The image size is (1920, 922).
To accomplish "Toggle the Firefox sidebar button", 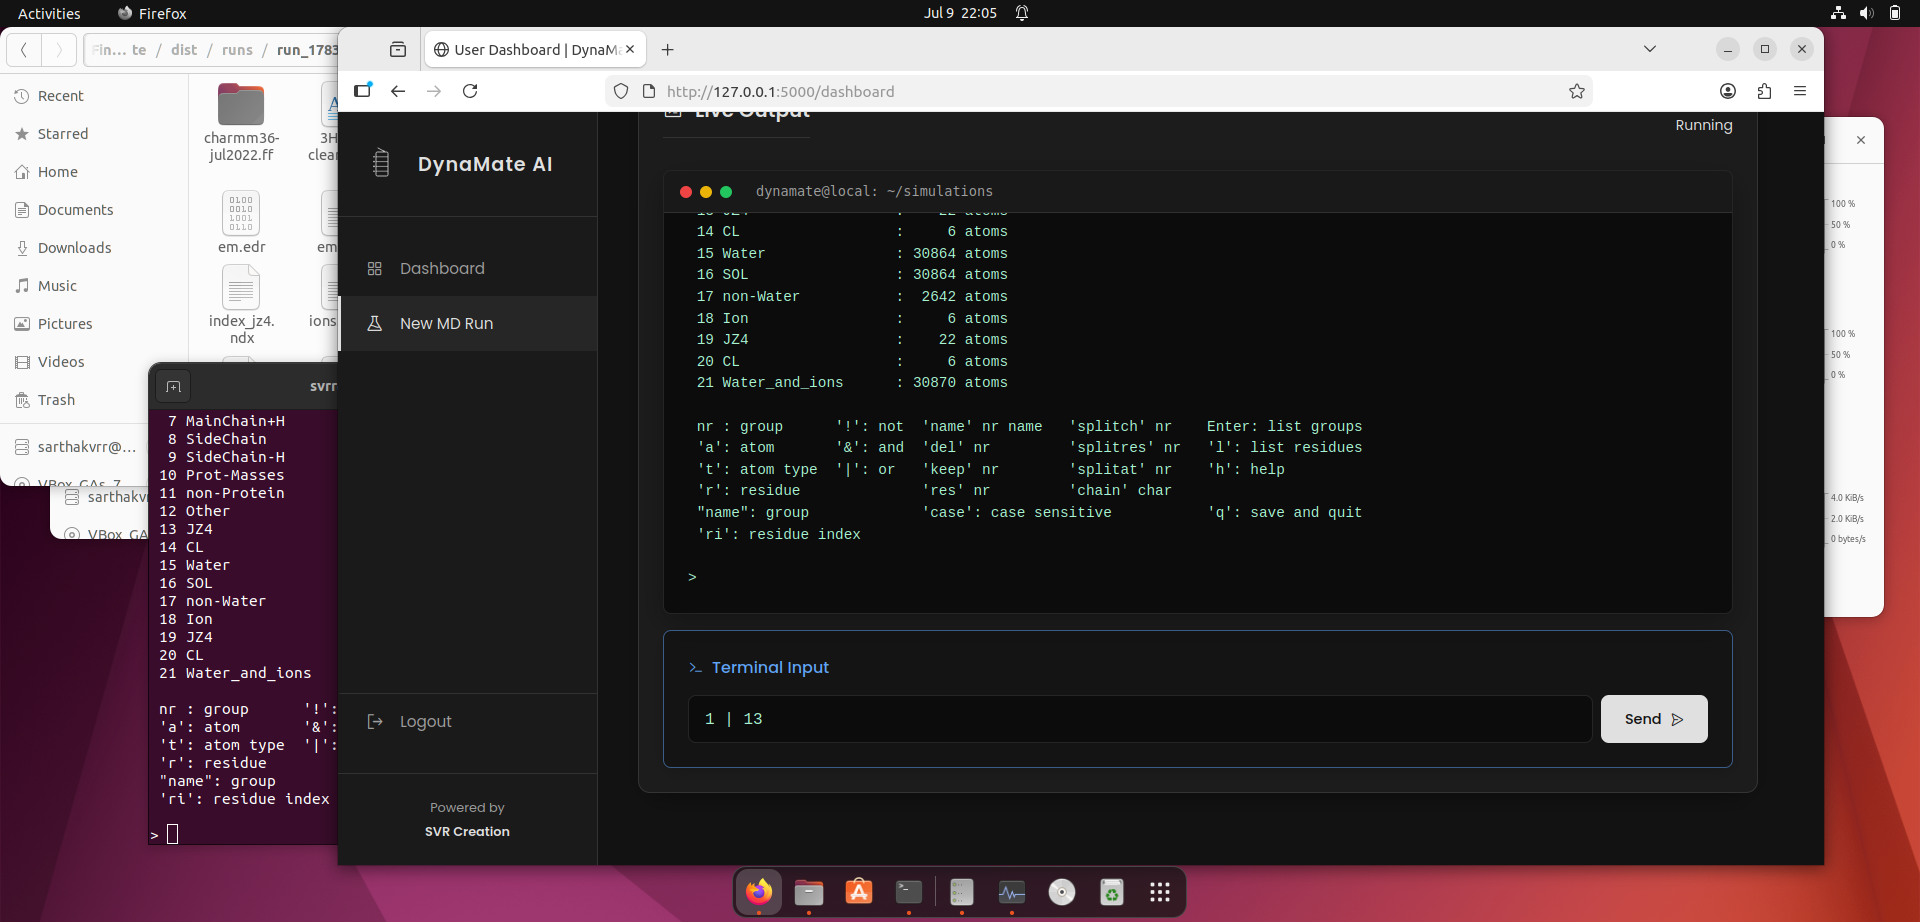I will 363,91.
